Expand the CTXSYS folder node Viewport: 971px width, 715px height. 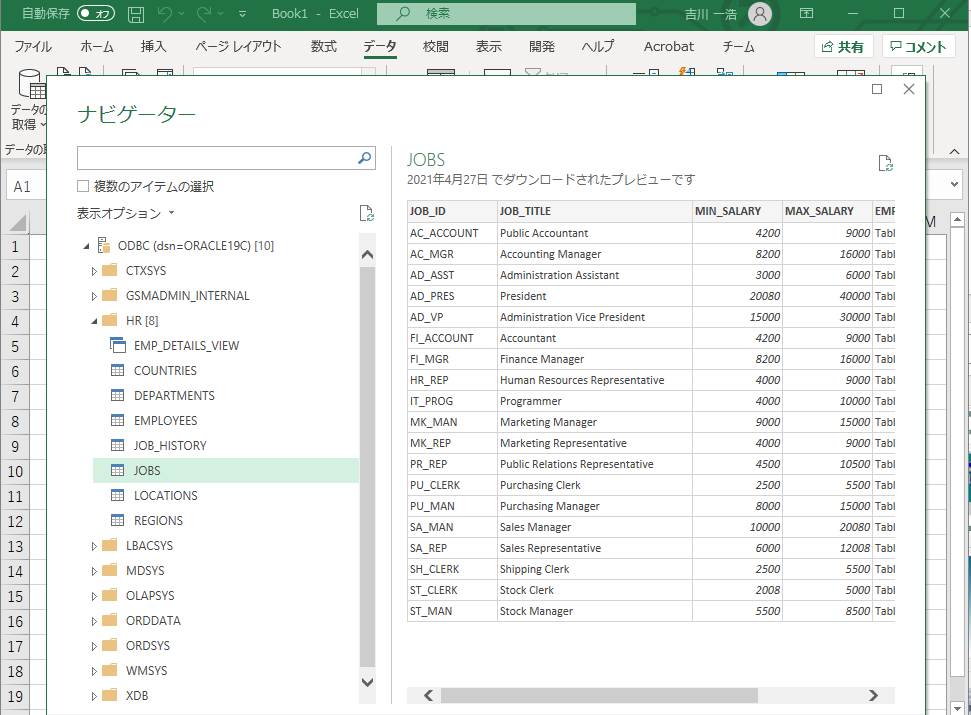(95, 271)
